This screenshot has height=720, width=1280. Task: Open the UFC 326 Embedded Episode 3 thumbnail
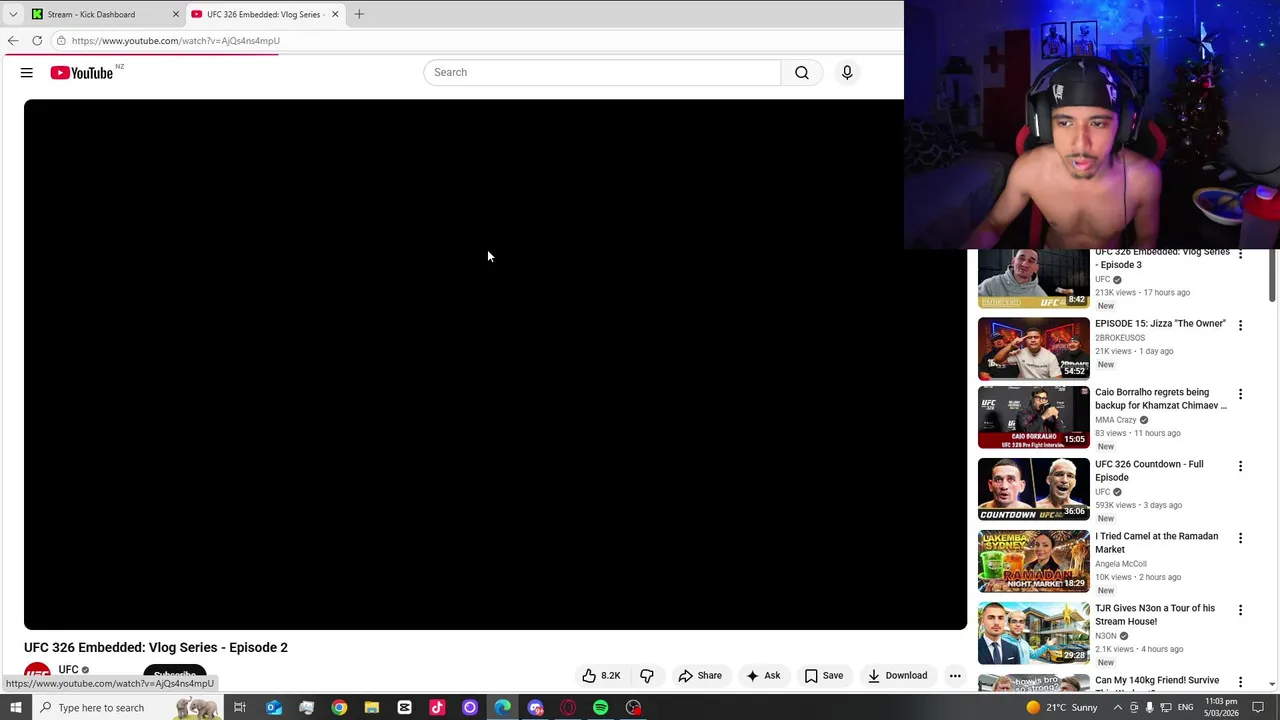pos(1033,279)
